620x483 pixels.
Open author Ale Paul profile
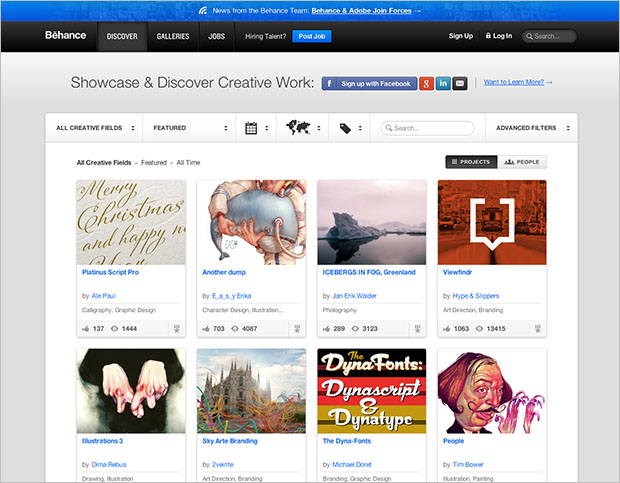103,296
